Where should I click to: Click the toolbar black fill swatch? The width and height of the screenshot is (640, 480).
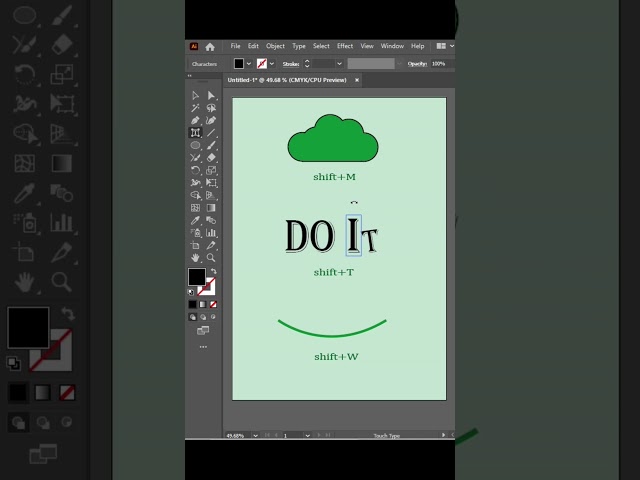click(196, 277)
